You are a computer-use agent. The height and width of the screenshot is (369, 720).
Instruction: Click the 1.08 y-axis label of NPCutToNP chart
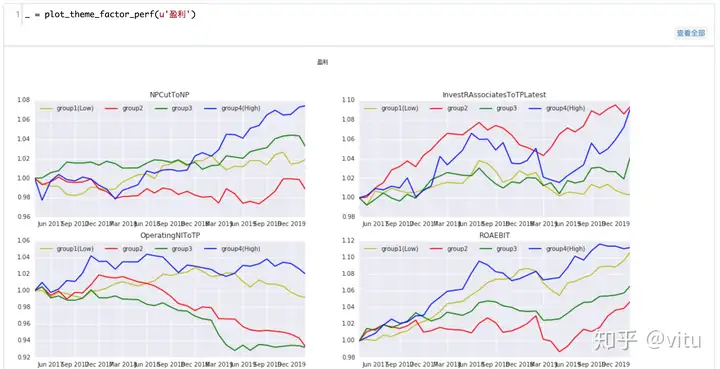(23, 100)
